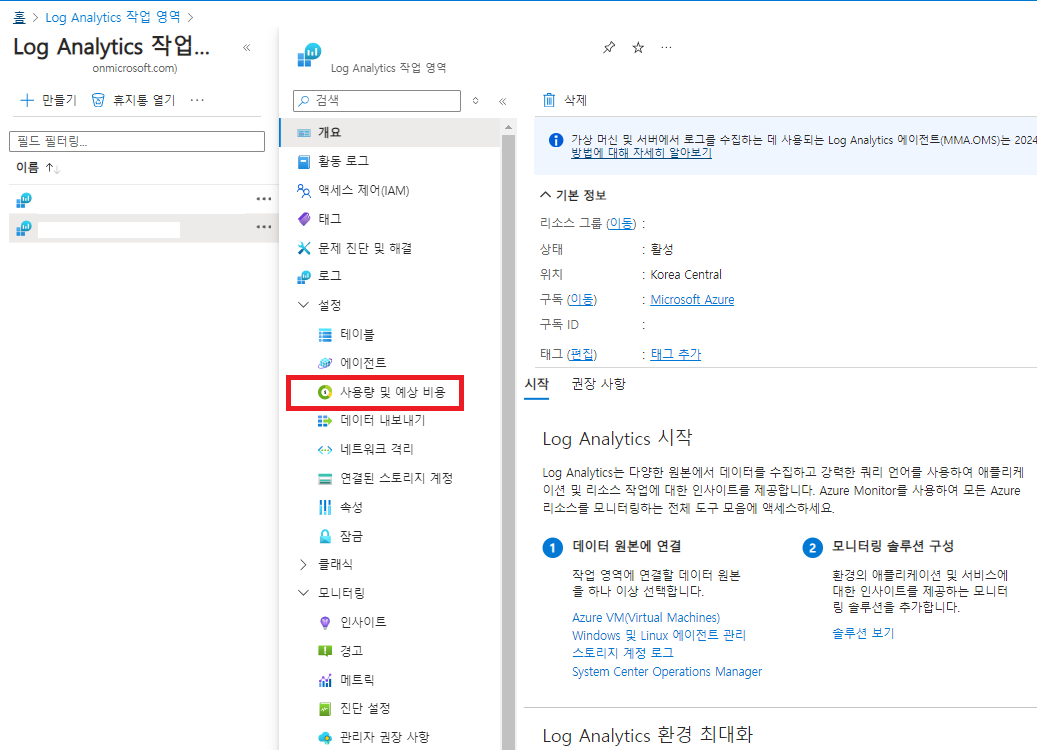This screenshot has height=750, width=1037.
Task: Open 관리자 권장 사항 cloud icon
Action: coord(325,737)
